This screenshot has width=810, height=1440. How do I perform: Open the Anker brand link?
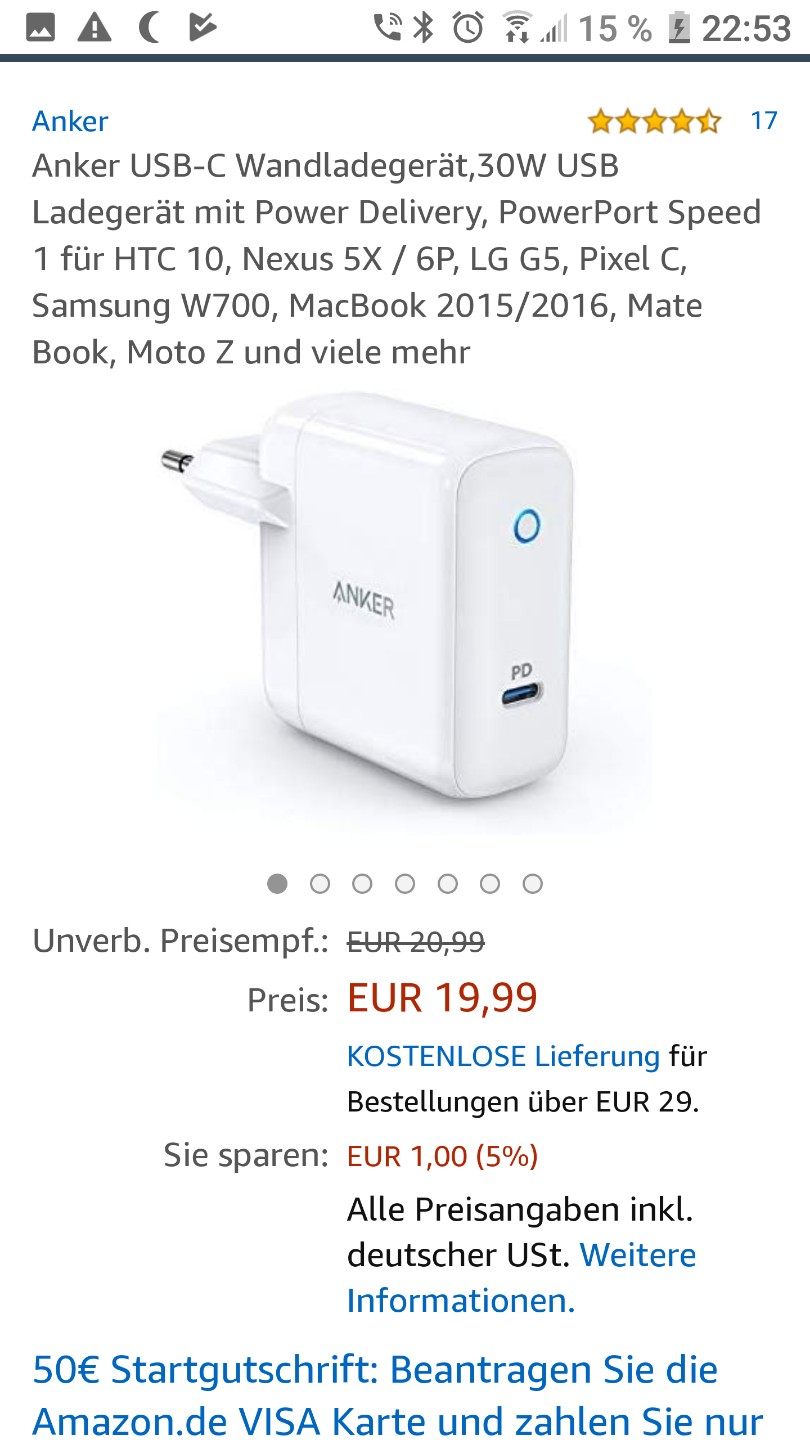click(x=70, y=121)
